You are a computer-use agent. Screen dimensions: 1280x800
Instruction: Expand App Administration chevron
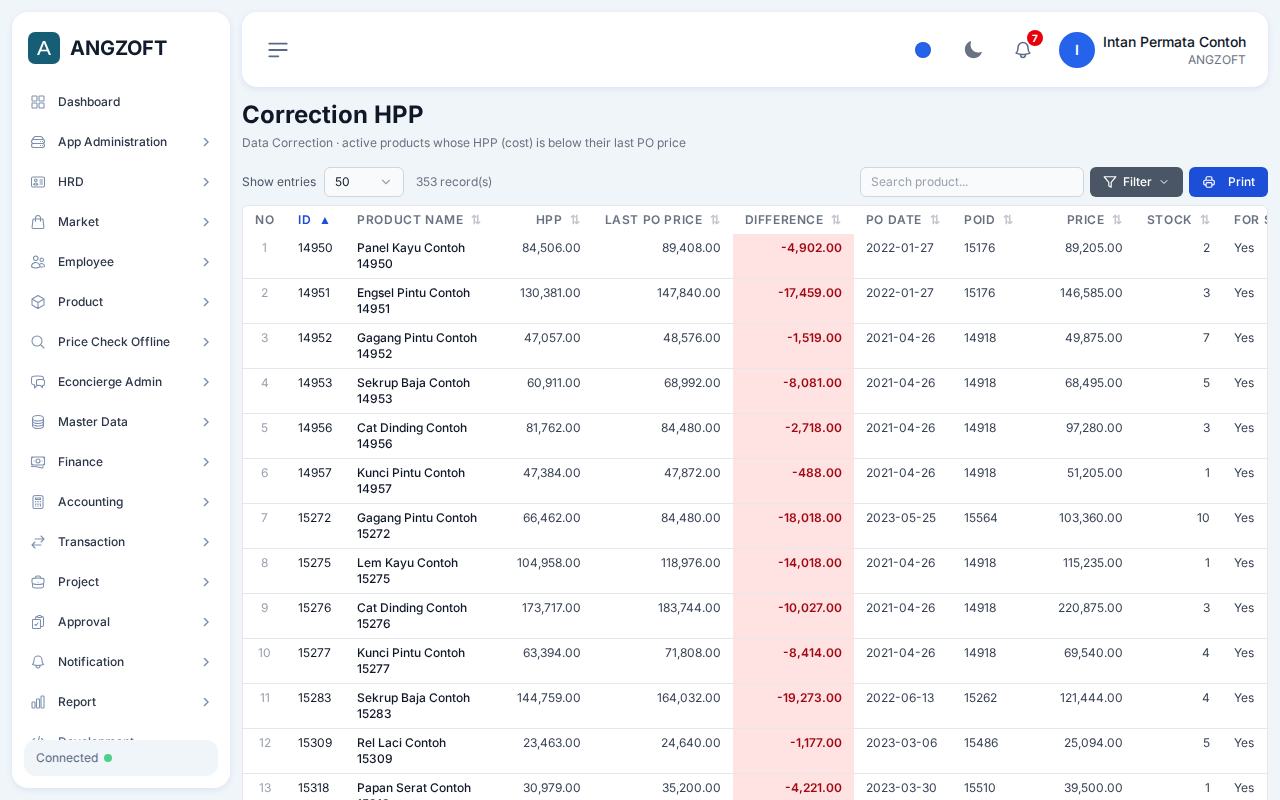click(206, 142)
